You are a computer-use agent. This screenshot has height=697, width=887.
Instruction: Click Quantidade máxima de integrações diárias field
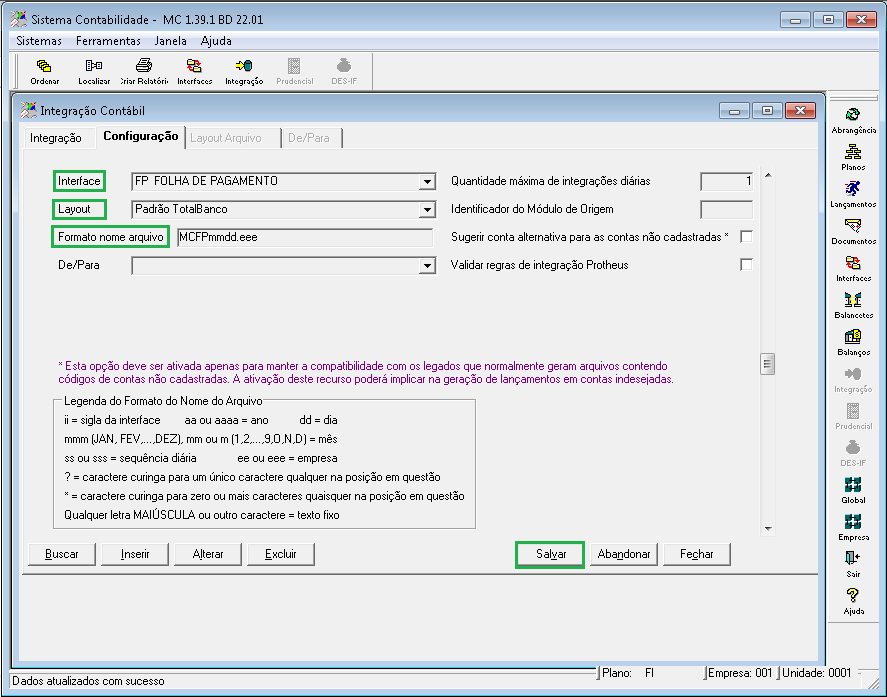click(726, 182)
